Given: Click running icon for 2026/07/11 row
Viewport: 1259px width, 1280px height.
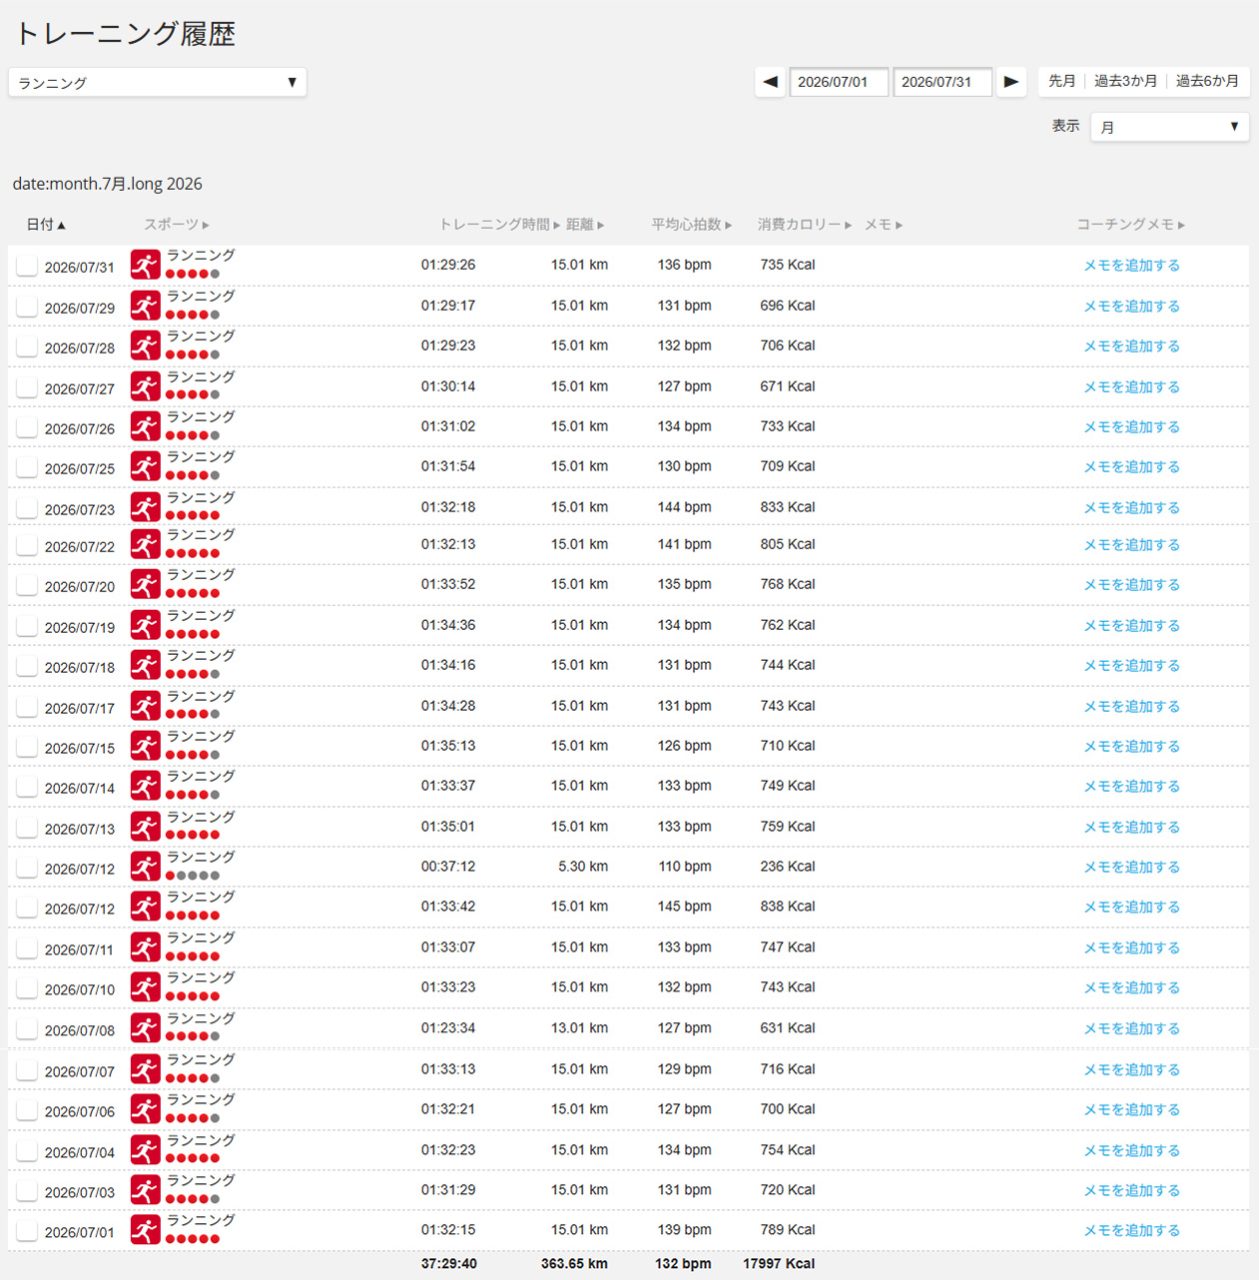Looking at the screenshot, I should point(146,948).
